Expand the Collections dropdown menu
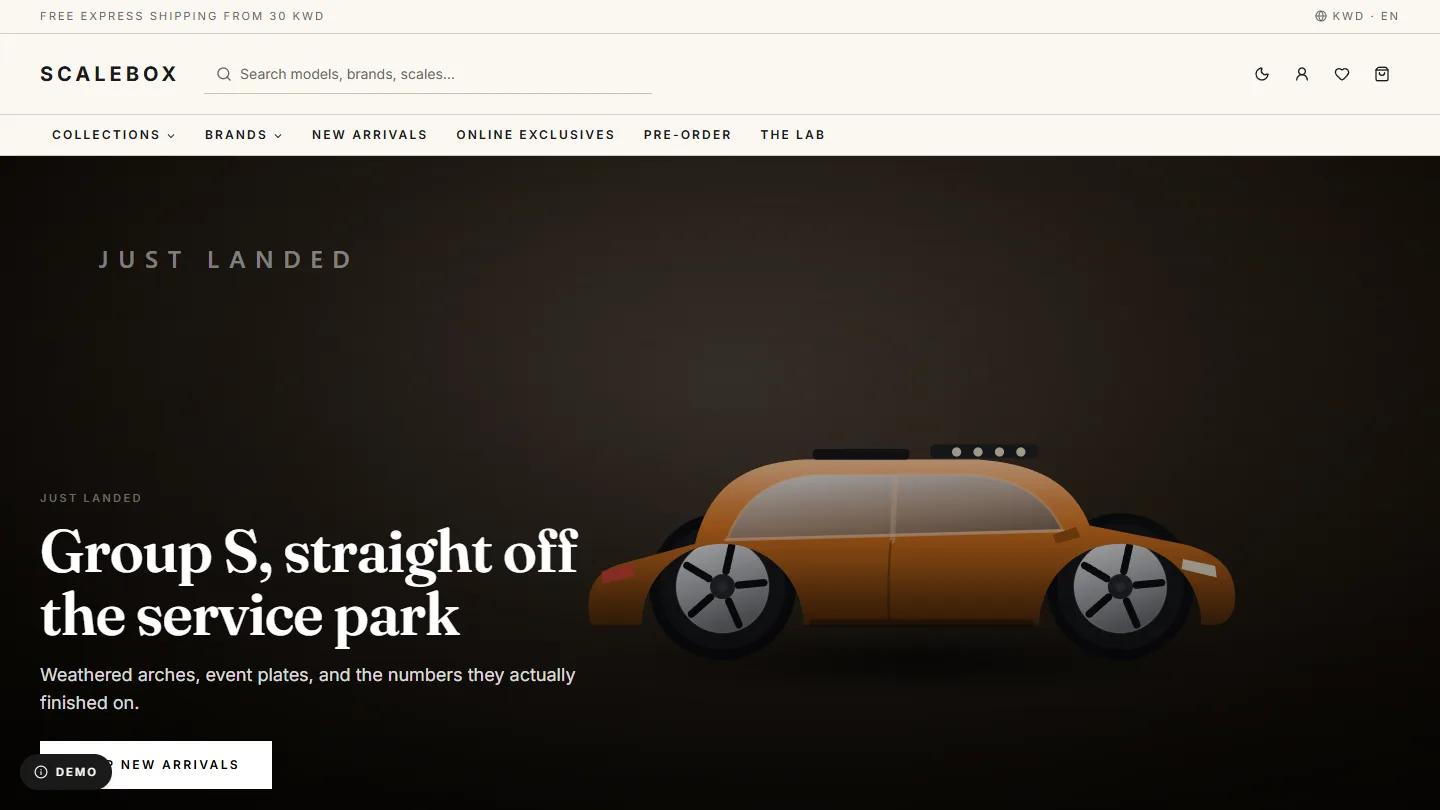The width and height of the screenshot is (1440, 810). pos(114,135)
